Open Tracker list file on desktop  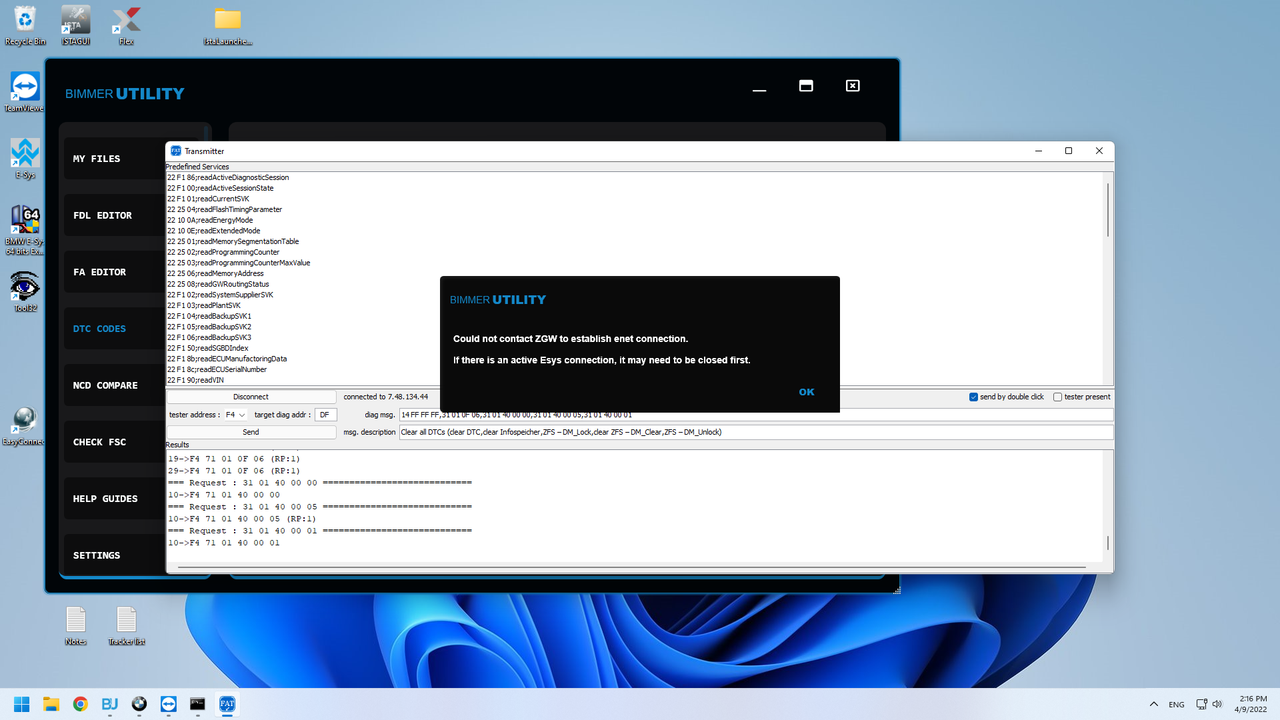tap(126, 626)
